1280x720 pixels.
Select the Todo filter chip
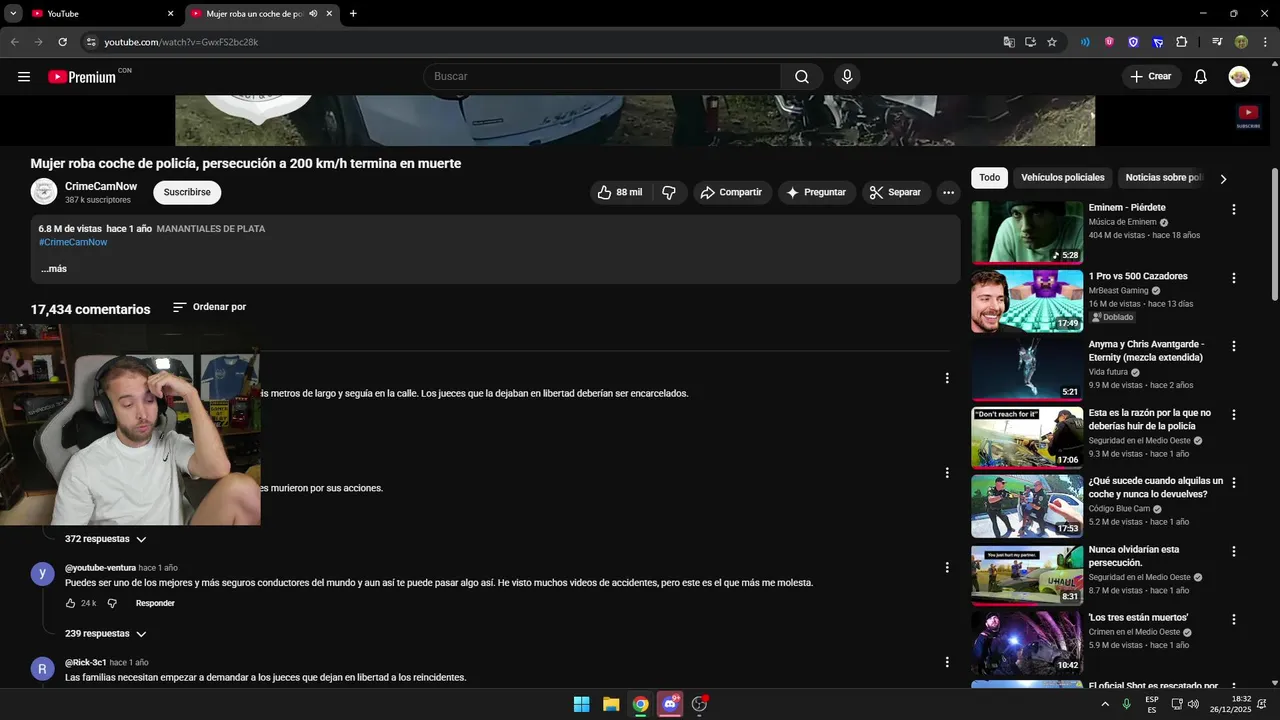pos(989,178)
